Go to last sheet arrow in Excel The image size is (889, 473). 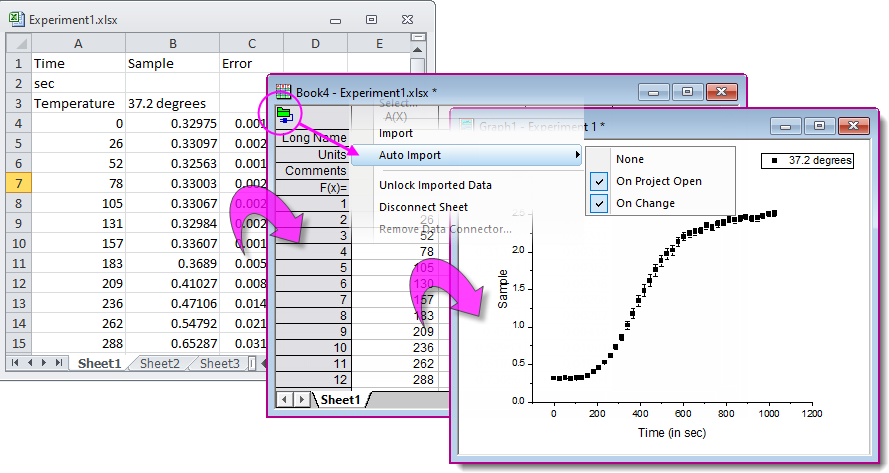pyautogui.click(x=59, y=362)
